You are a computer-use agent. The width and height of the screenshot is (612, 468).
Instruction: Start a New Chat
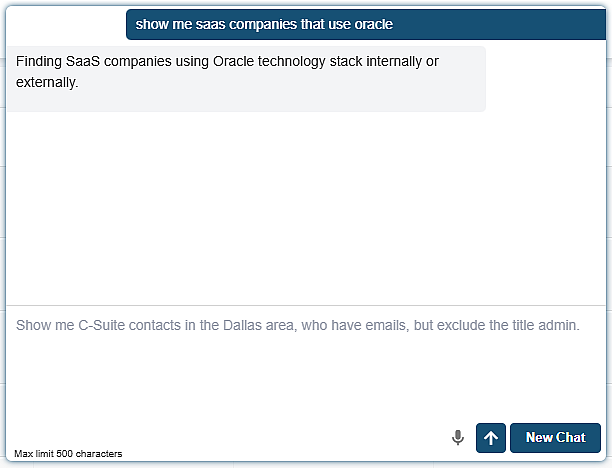coord(555,437)
